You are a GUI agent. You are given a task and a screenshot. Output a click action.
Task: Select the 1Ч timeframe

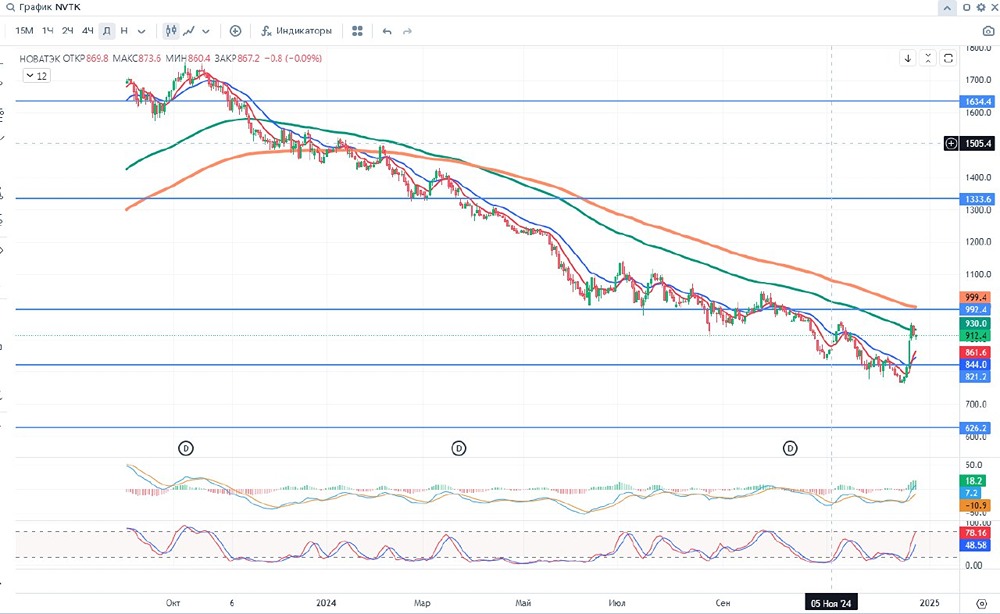(x=48, y=31)
